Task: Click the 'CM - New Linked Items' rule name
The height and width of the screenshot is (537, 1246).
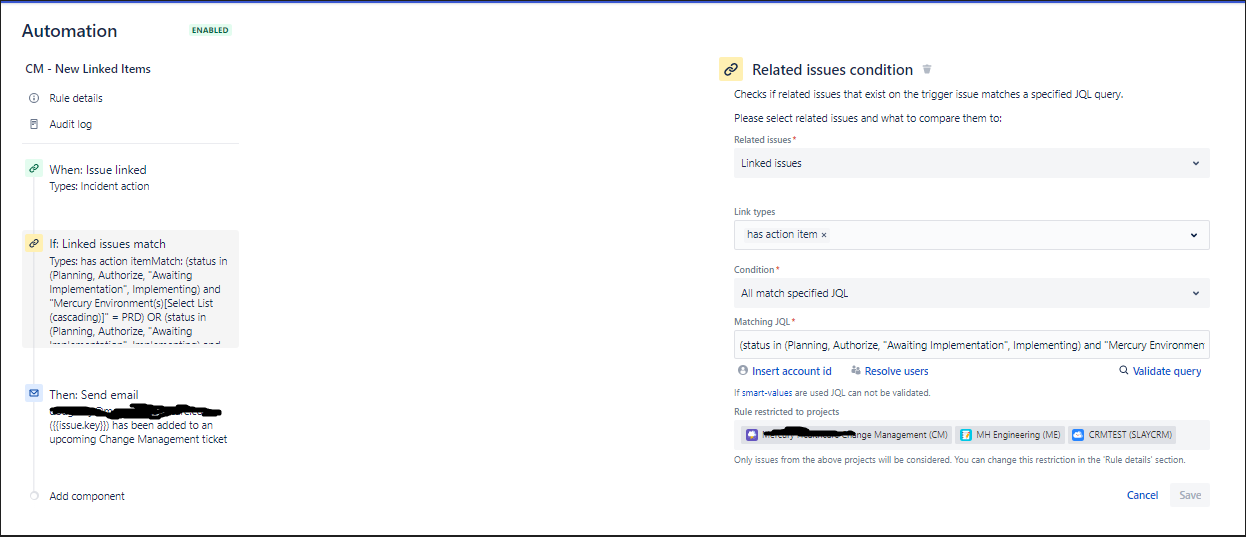Action: (x=88, y=69)
